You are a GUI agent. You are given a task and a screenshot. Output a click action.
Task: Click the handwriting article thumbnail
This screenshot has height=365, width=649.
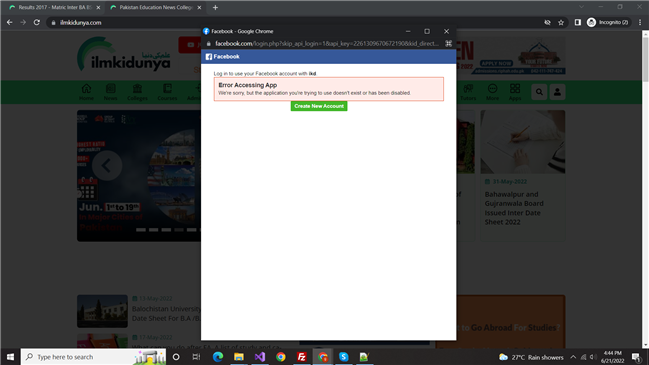pyautogui.click(x=523, y=142)
